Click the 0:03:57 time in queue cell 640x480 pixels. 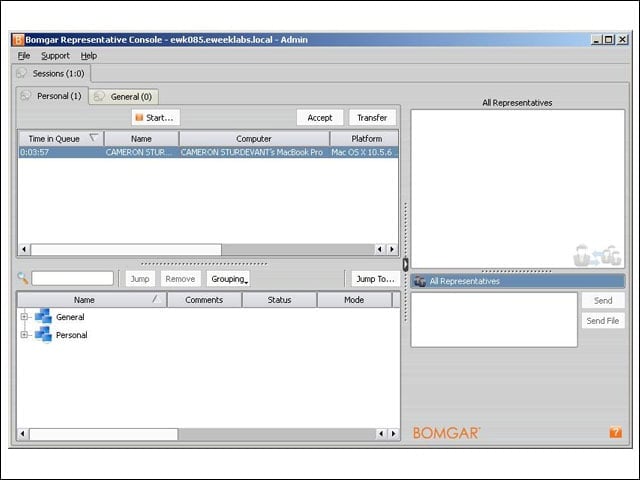click(61, 152)
